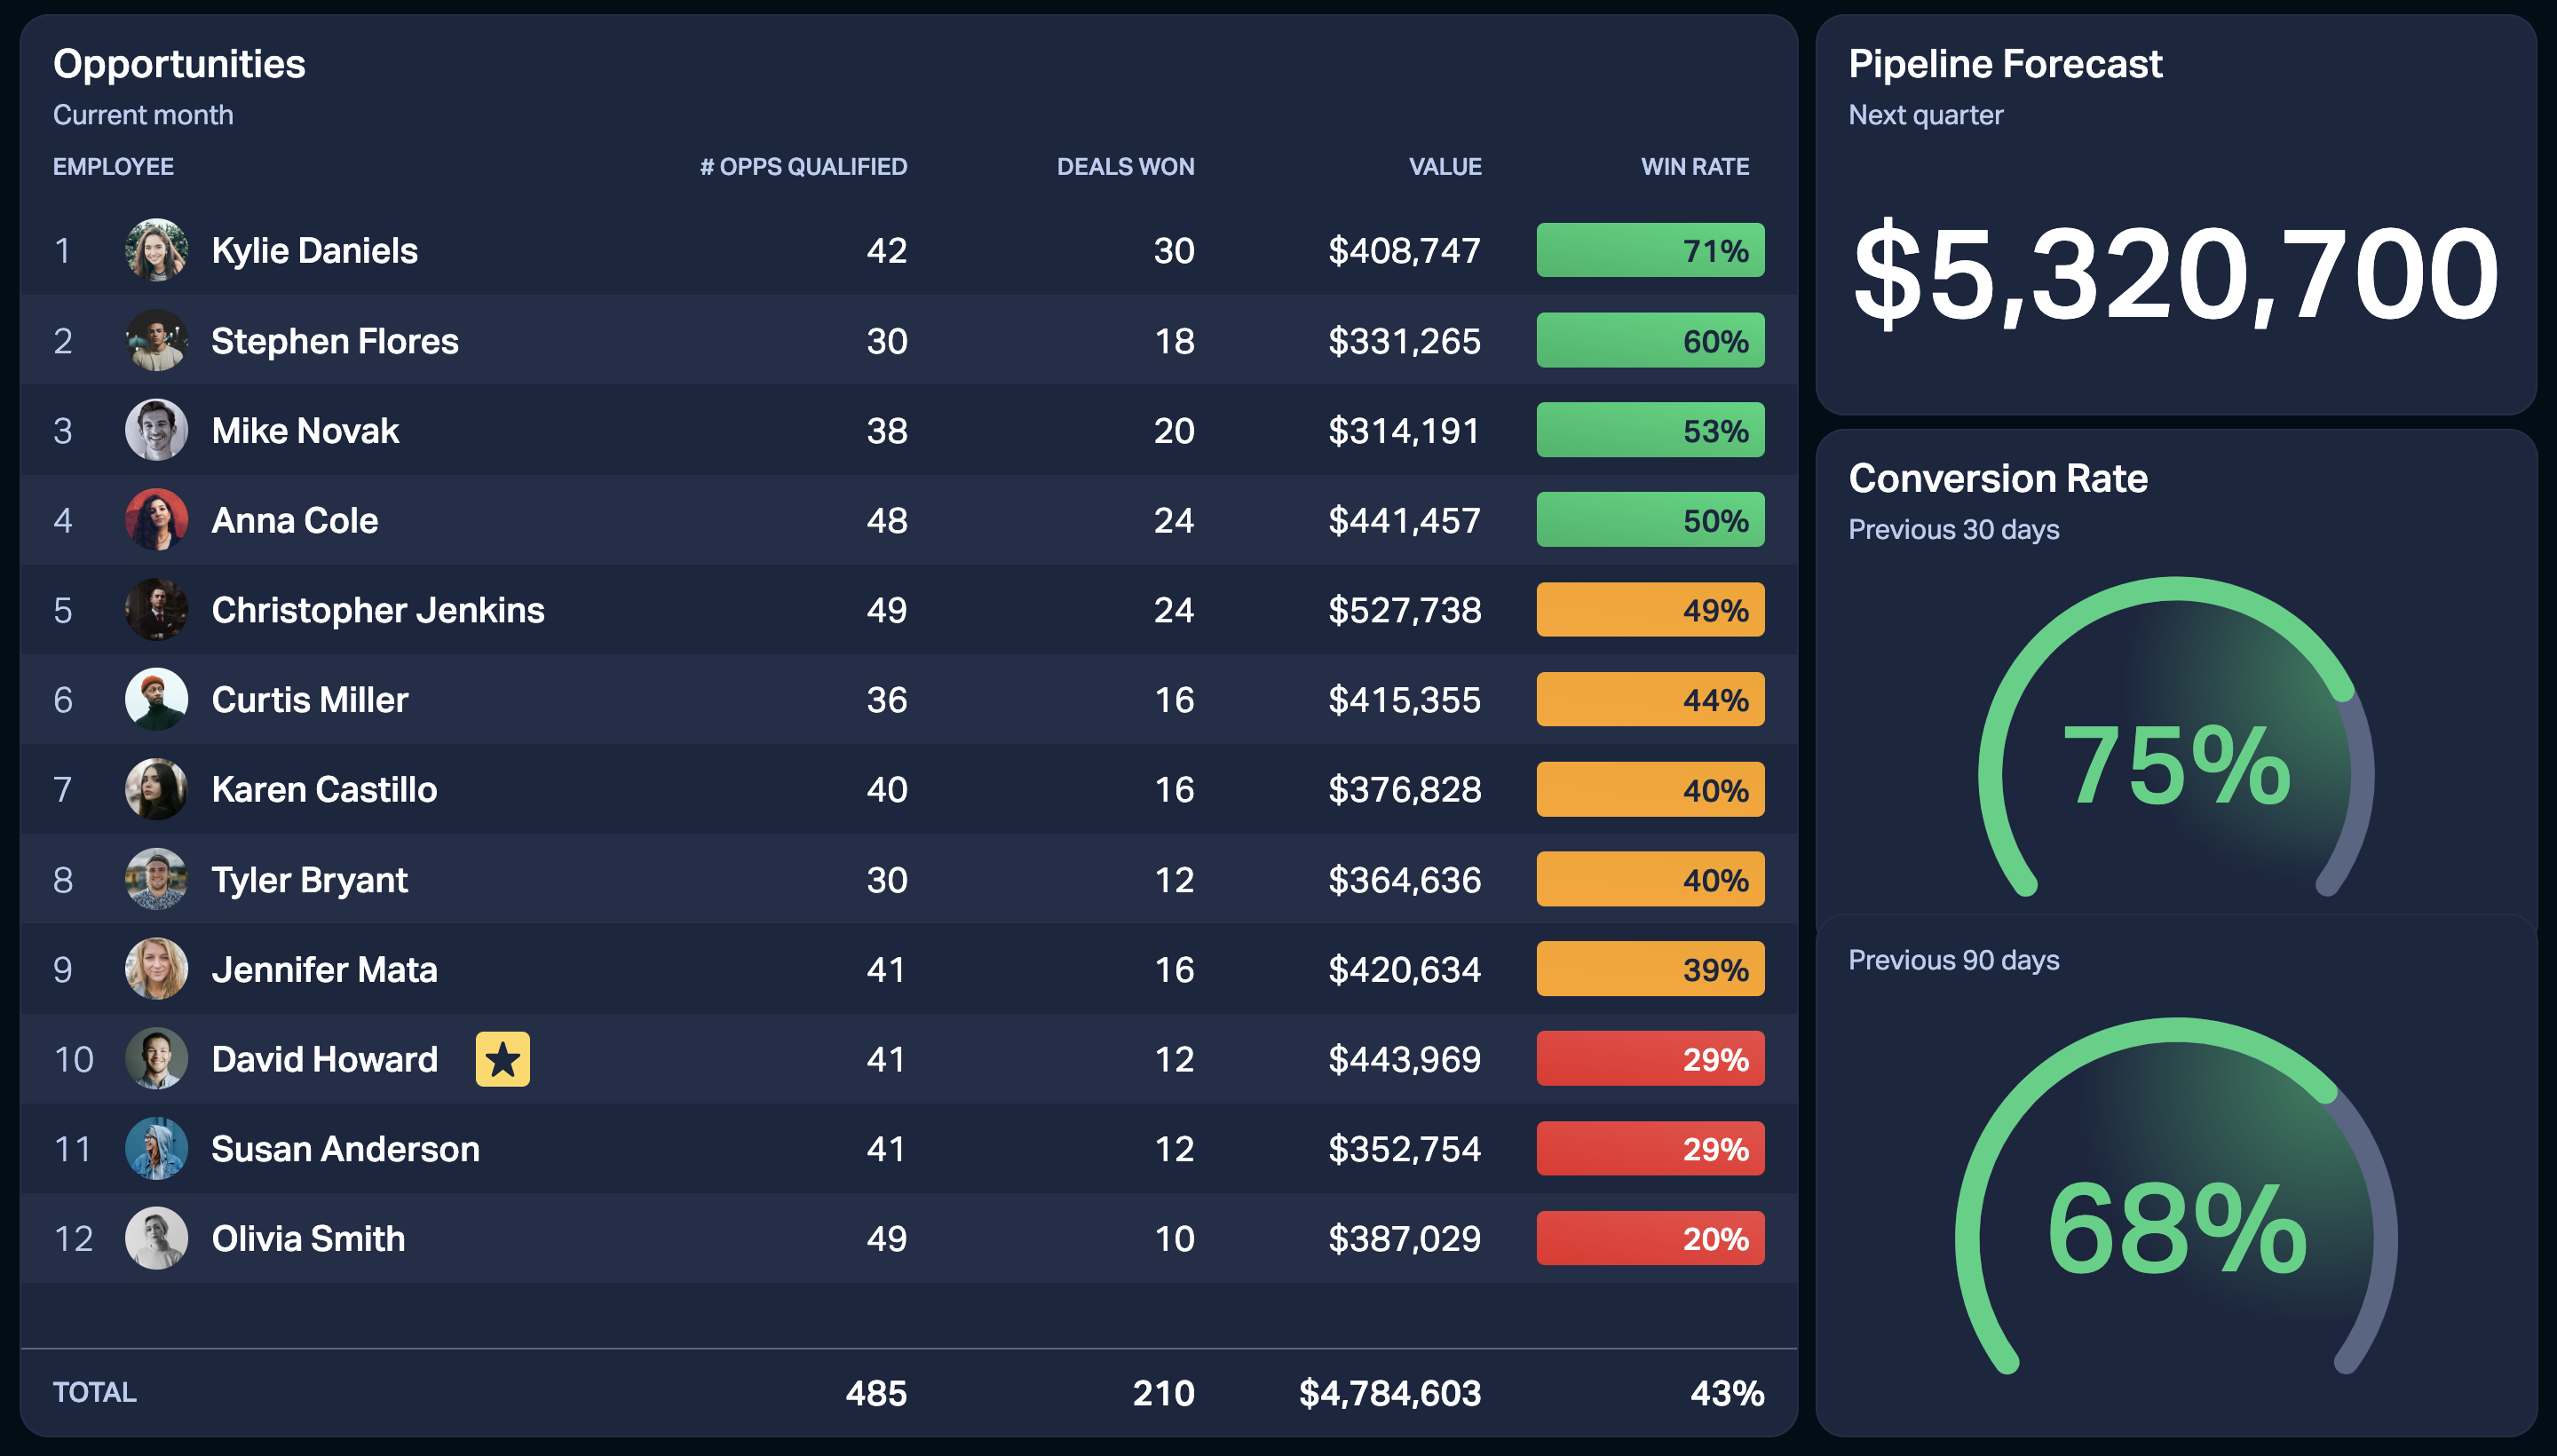Click the # Opps Qualified column header

coord(803,167)
